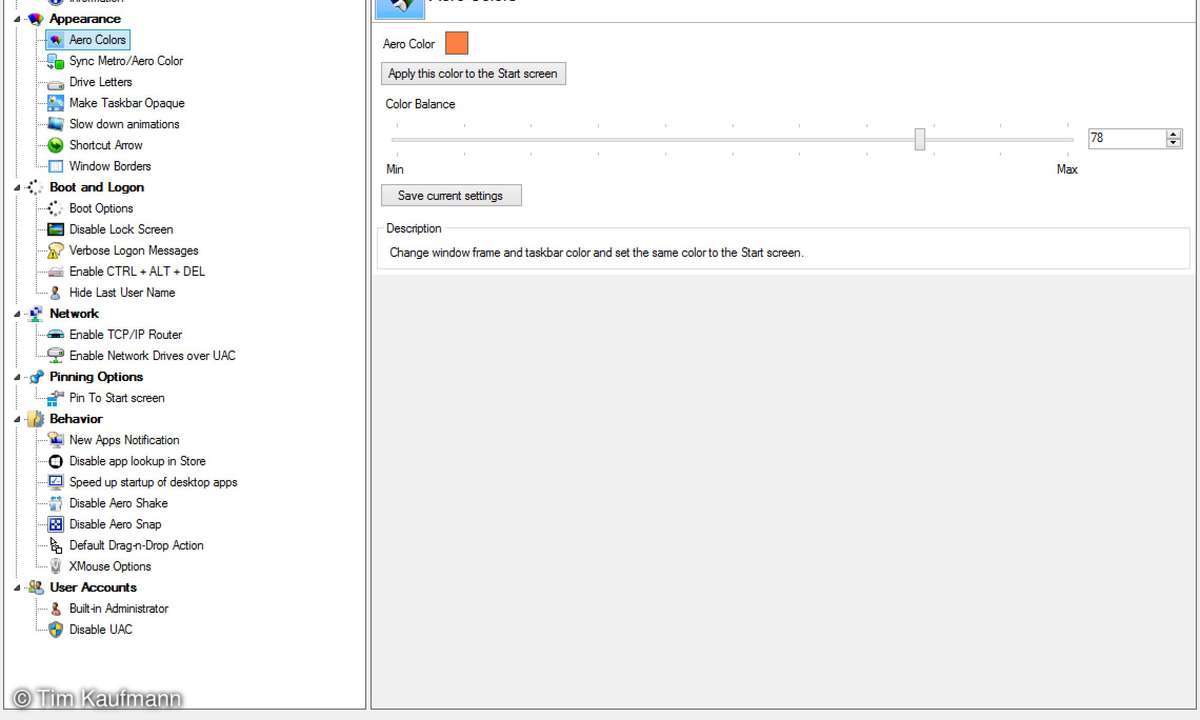Click the Disable UAC shield icon

point(56,629)
